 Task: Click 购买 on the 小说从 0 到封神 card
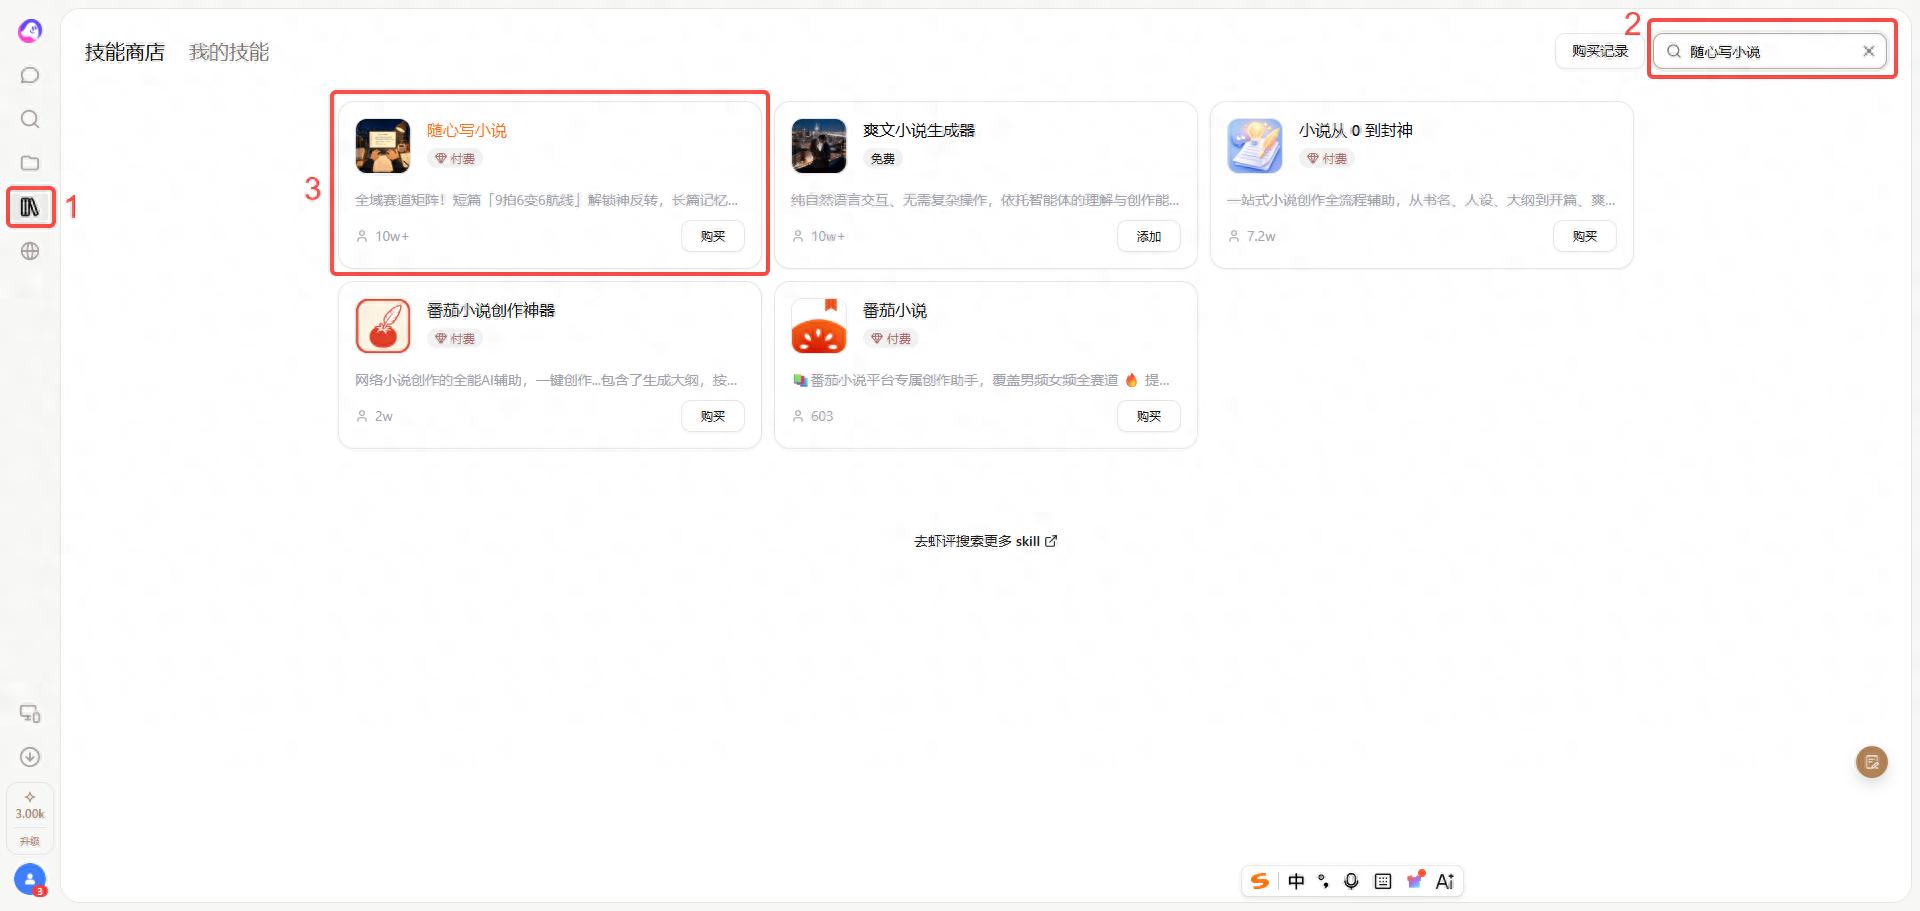1585,236
